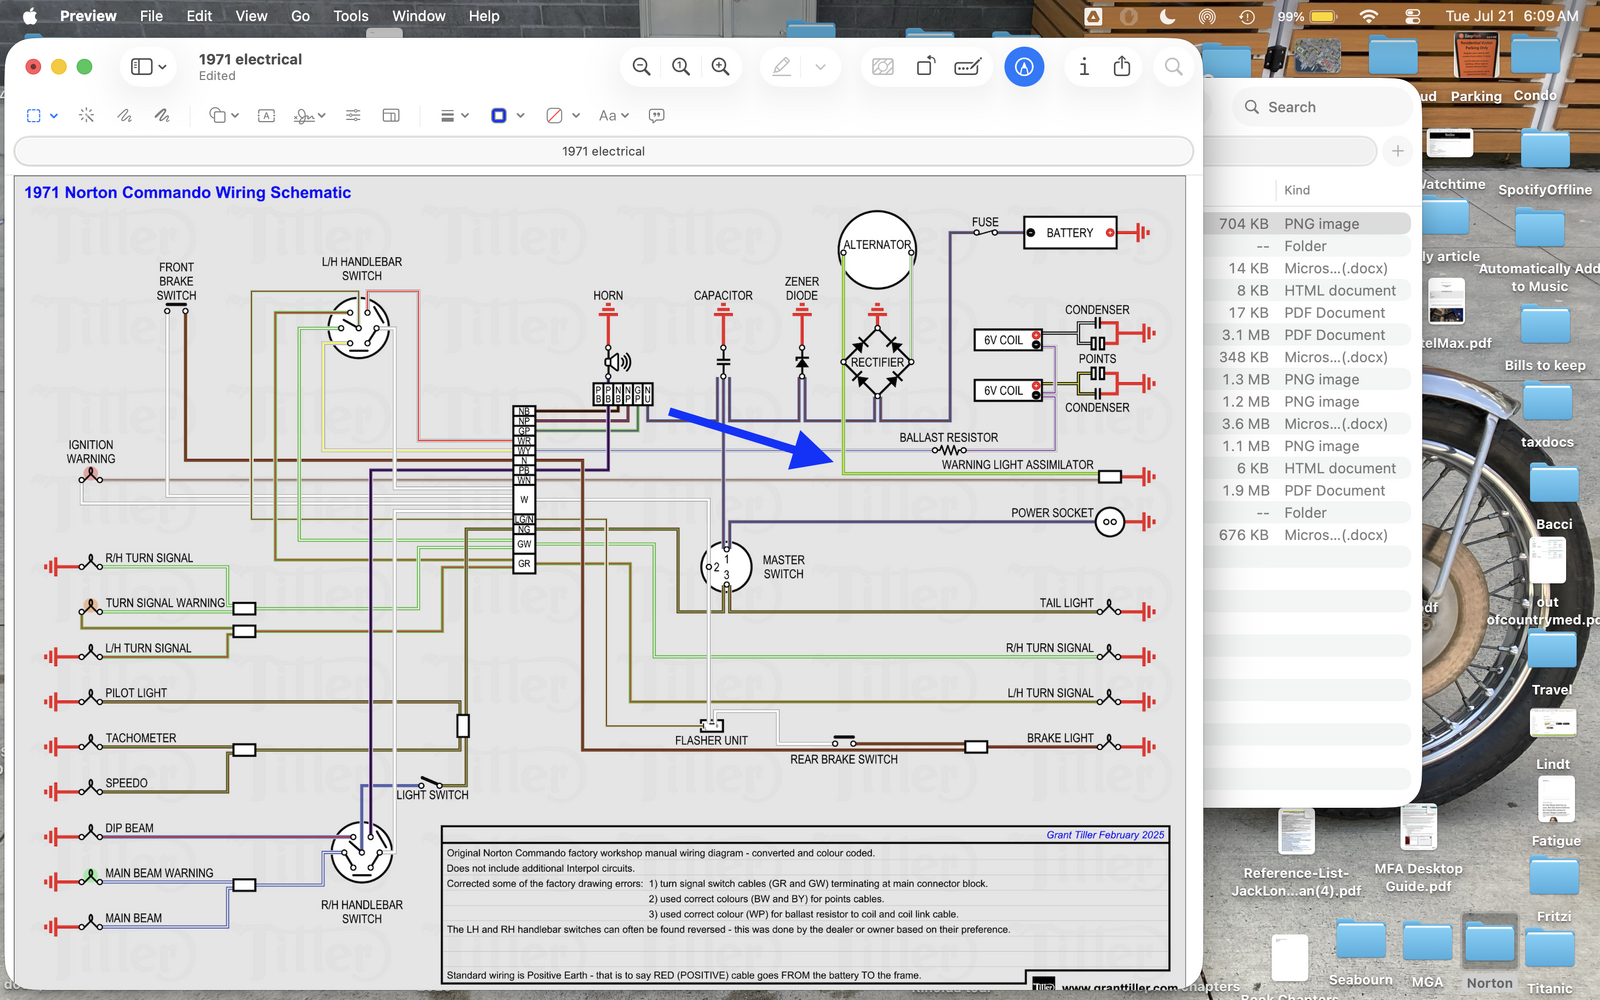1600x1000 pixels.
Task: Expand the fill color chevron
Action: 576,116
